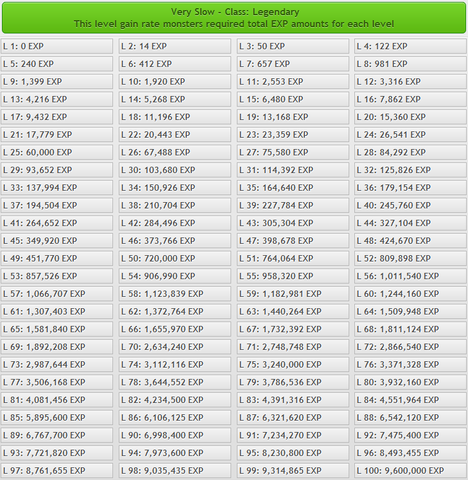Click the L 48: 424,670 EXP cell
This screenshot has width=468, height=480.
pyautogui.click(x=410, y=241)
